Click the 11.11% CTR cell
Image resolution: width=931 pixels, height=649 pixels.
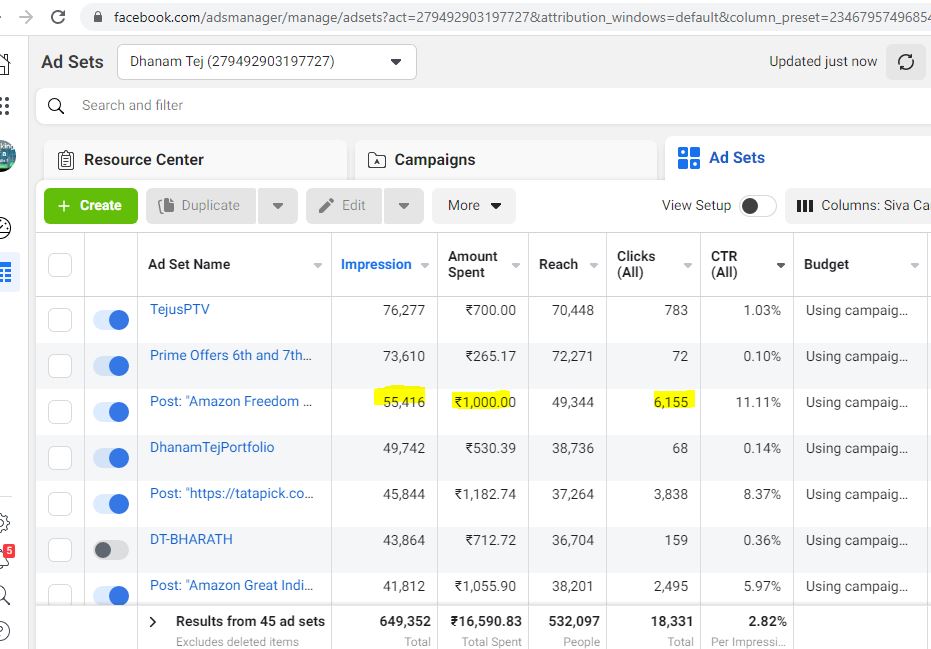[758, 402]
